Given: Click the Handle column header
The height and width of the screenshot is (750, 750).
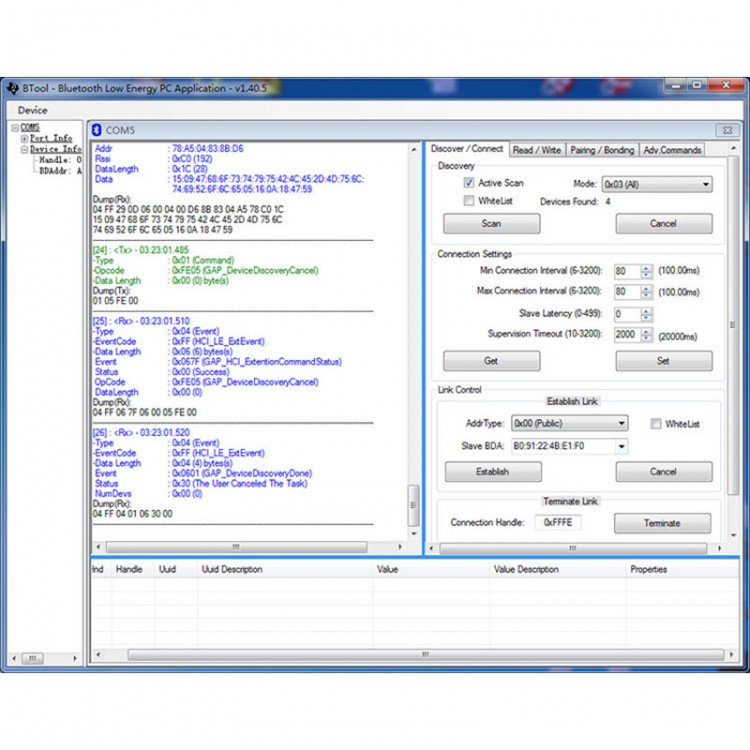Looking at the screenshot, I should pyautogui.click(x=129, y=569).
